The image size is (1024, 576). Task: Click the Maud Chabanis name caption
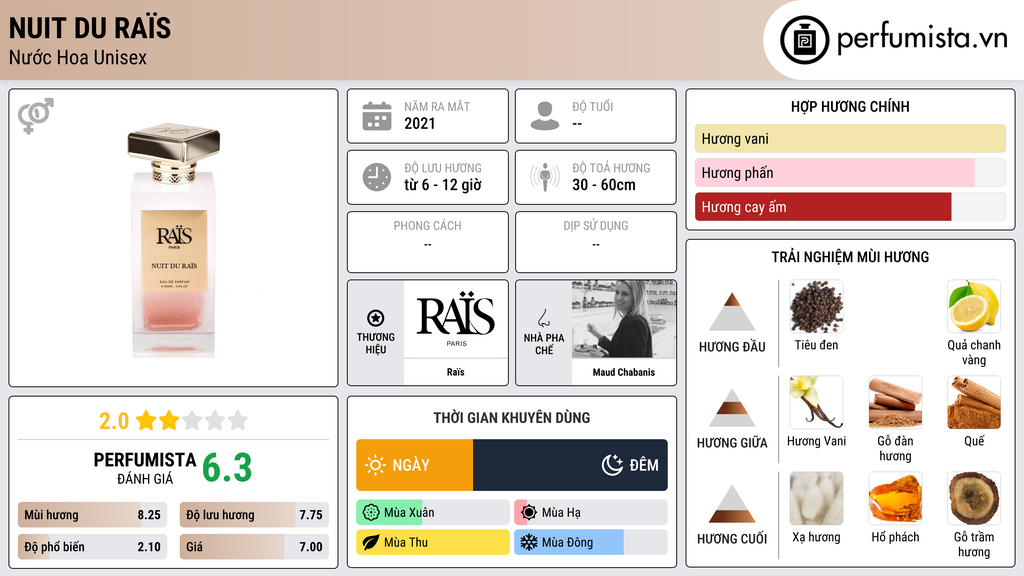(624, 372)
